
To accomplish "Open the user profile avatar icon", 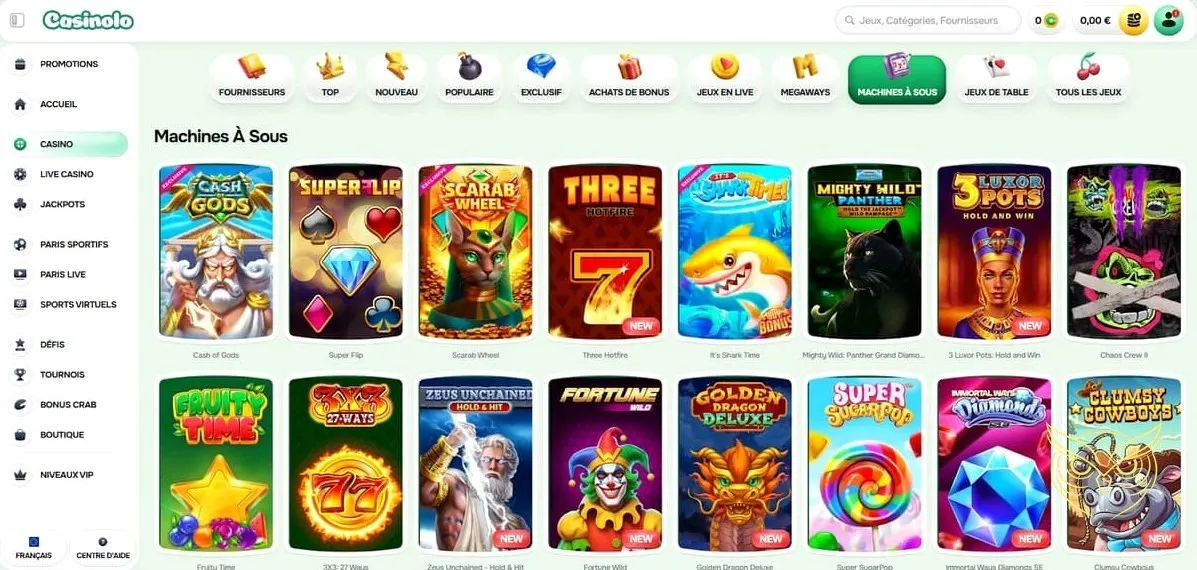I will [1168, 21].
